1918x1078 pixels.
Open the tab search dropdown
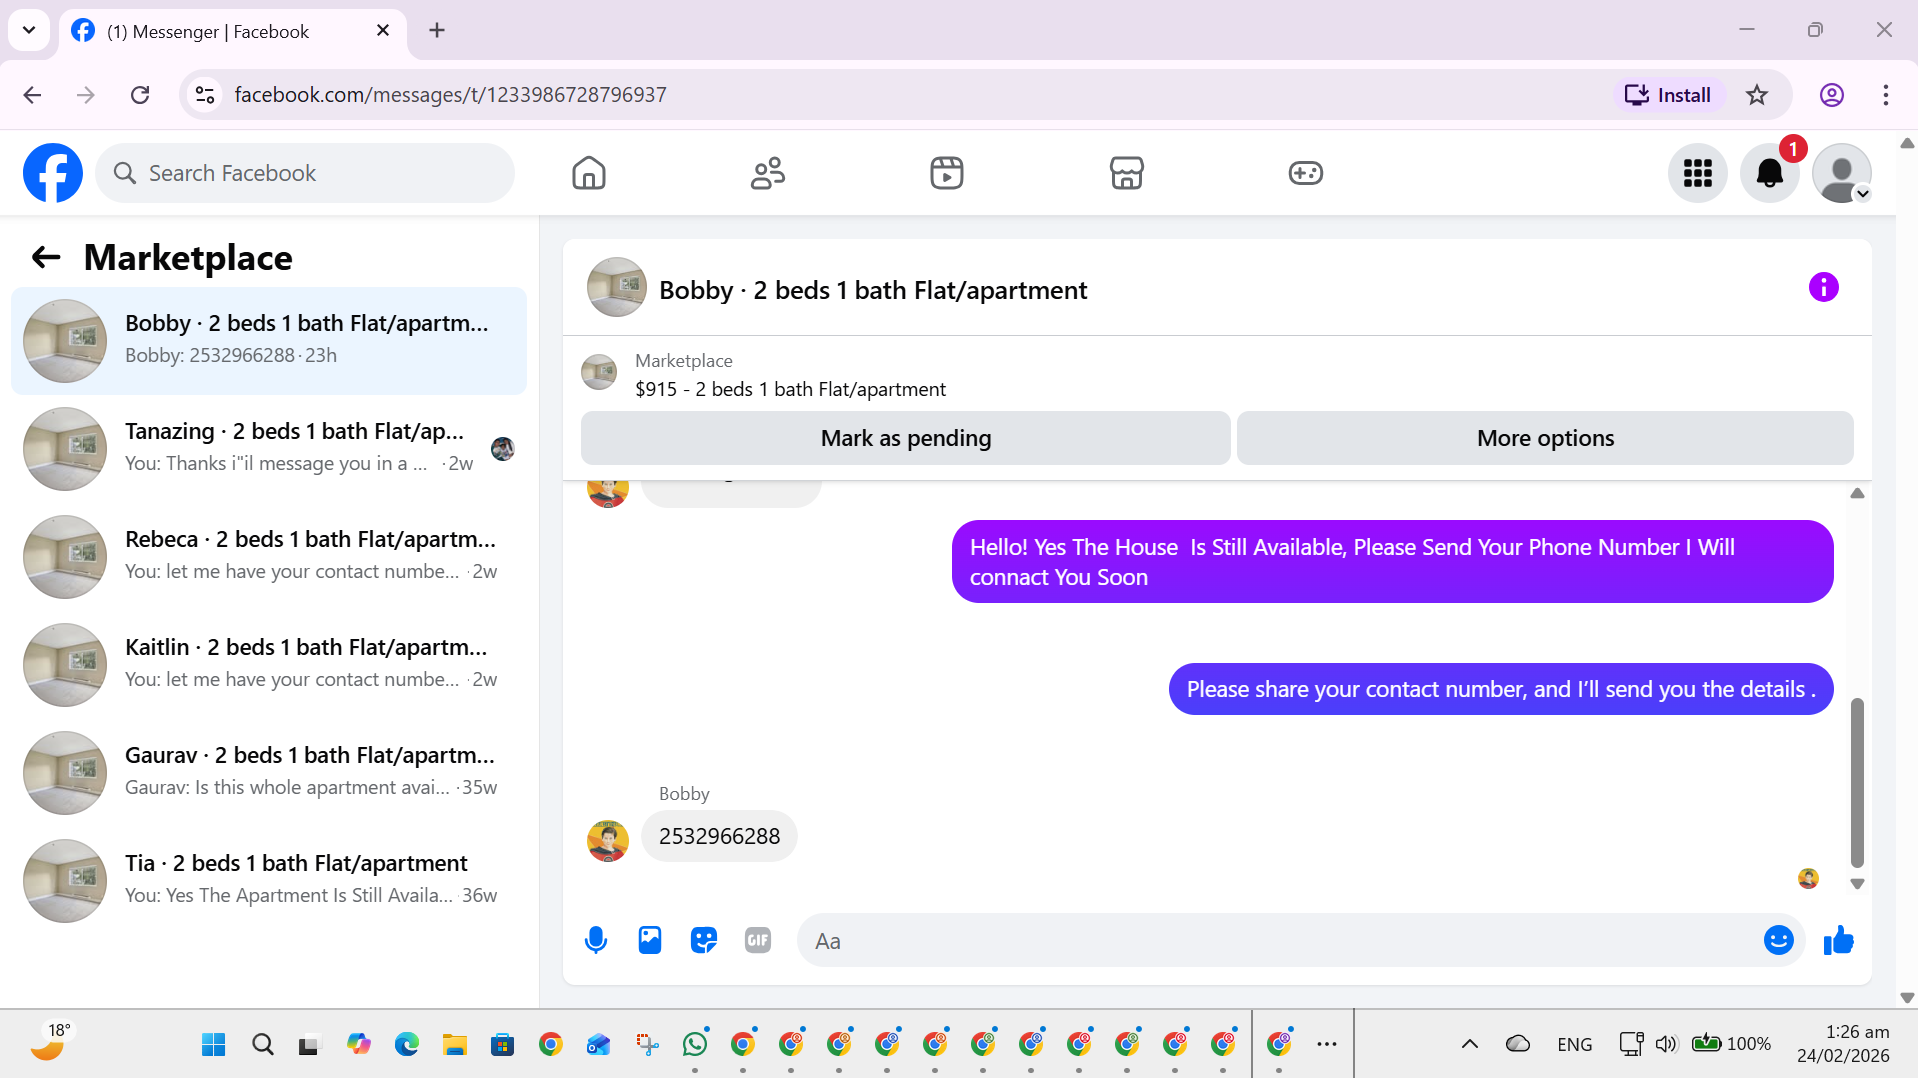point(29,30)
